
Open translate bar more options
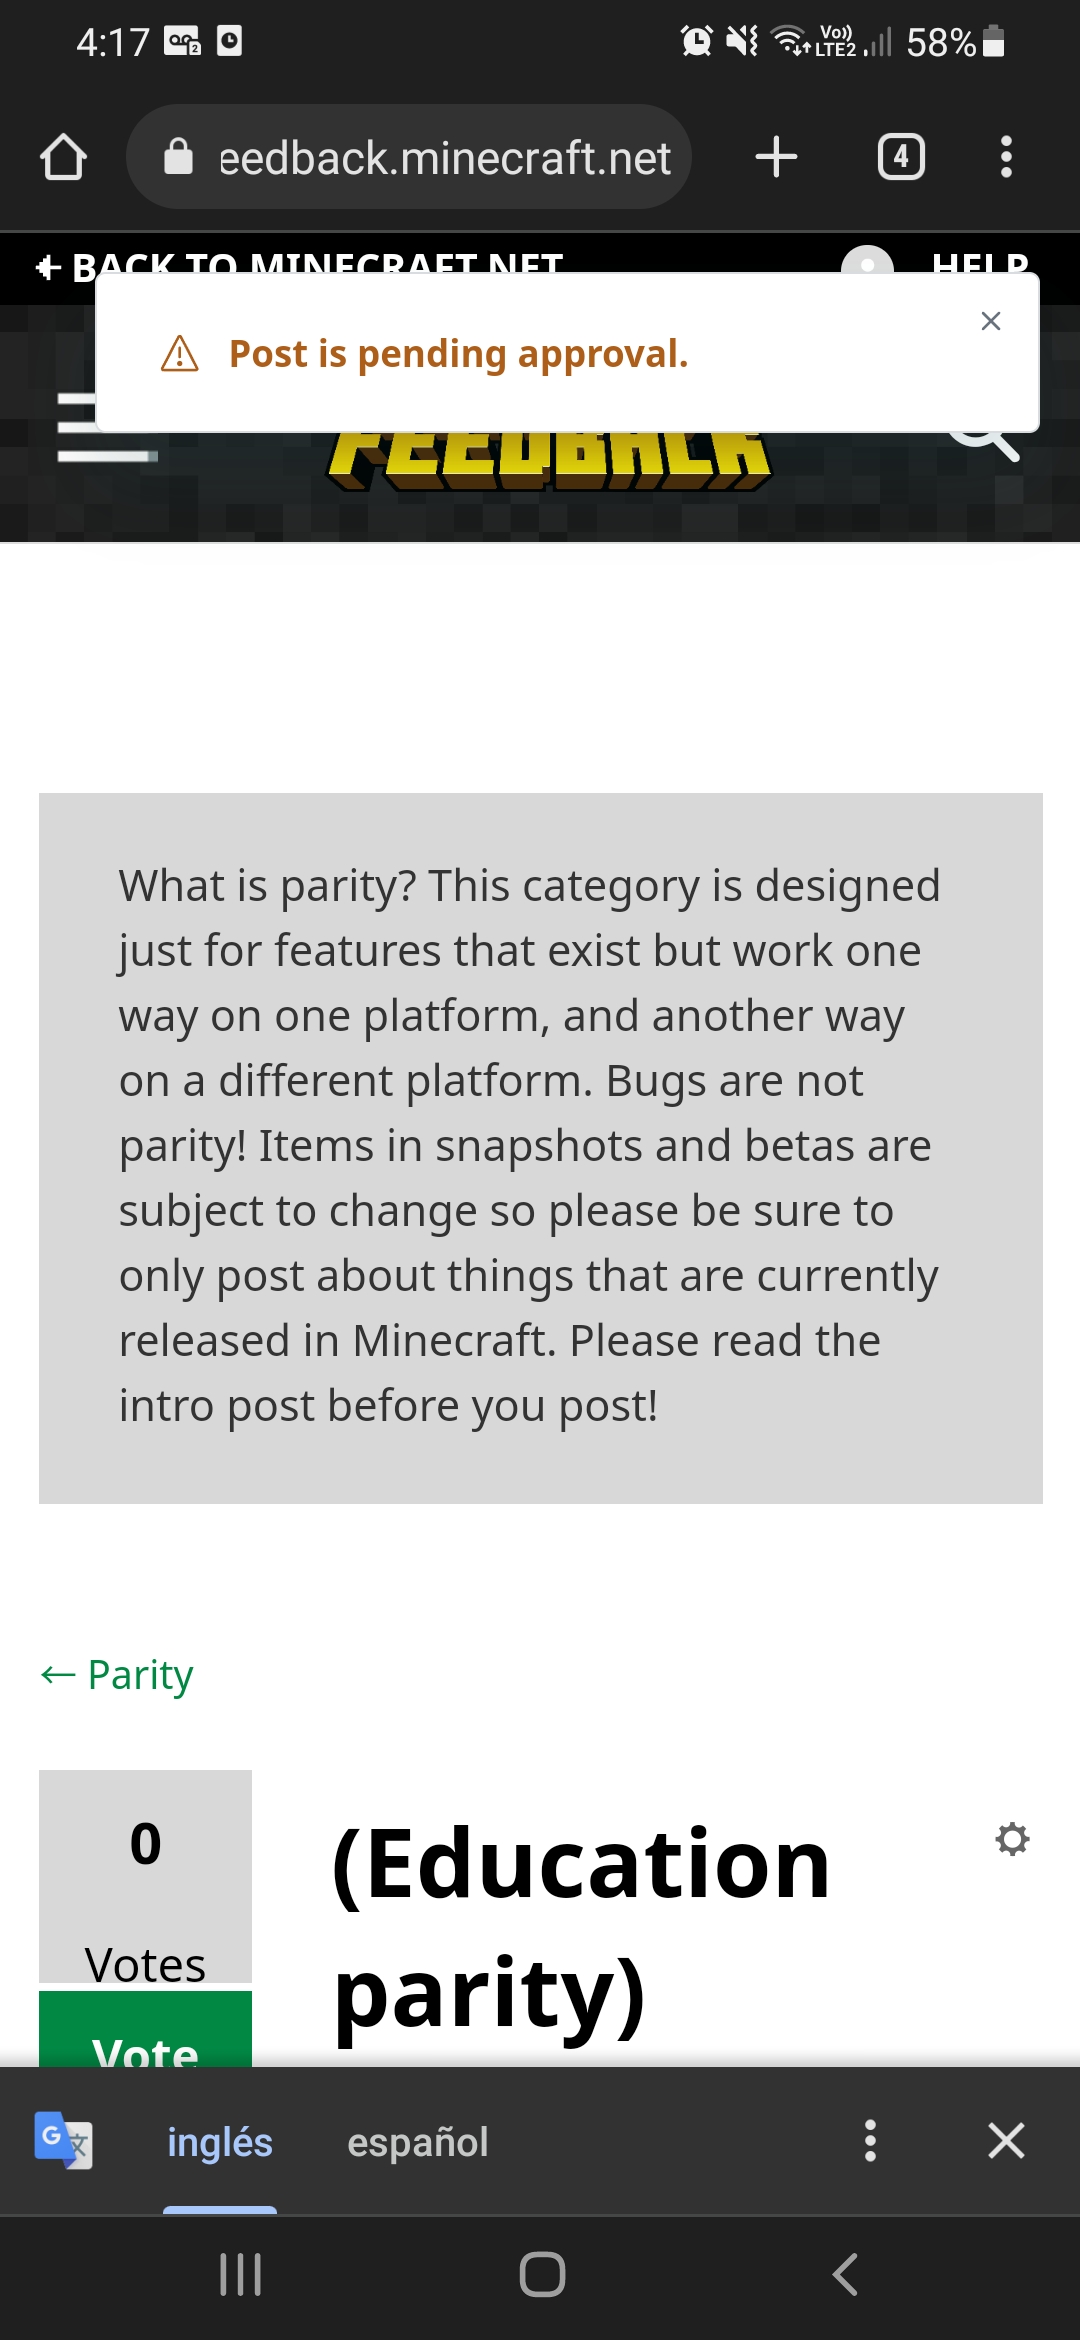coord(870,2141)
